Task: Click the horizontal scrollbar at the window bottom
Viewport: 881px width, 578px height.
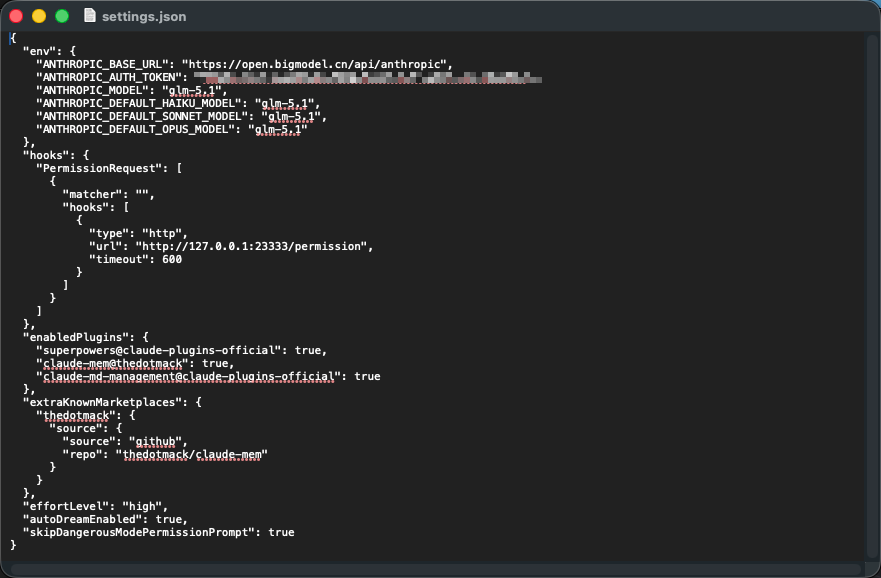Action: [x=440, y=570]
